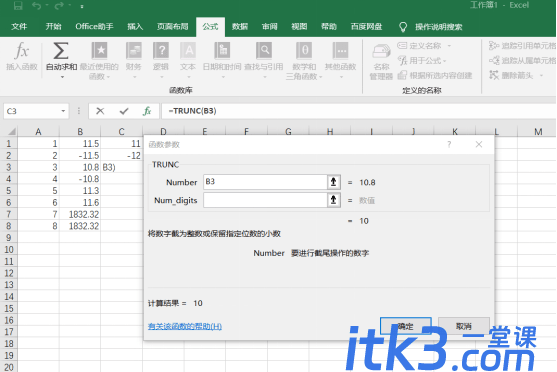Click the Number input field containing B3
The image size is (557, 372).
(x=265, y=182)
